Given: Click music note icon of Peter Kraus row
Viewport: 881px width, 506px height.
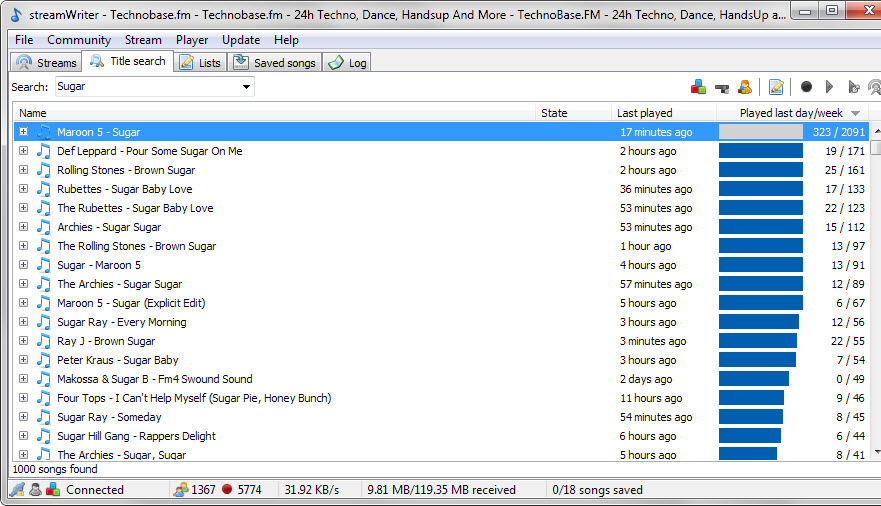Looking at the screenshot, I should [44, 360].
